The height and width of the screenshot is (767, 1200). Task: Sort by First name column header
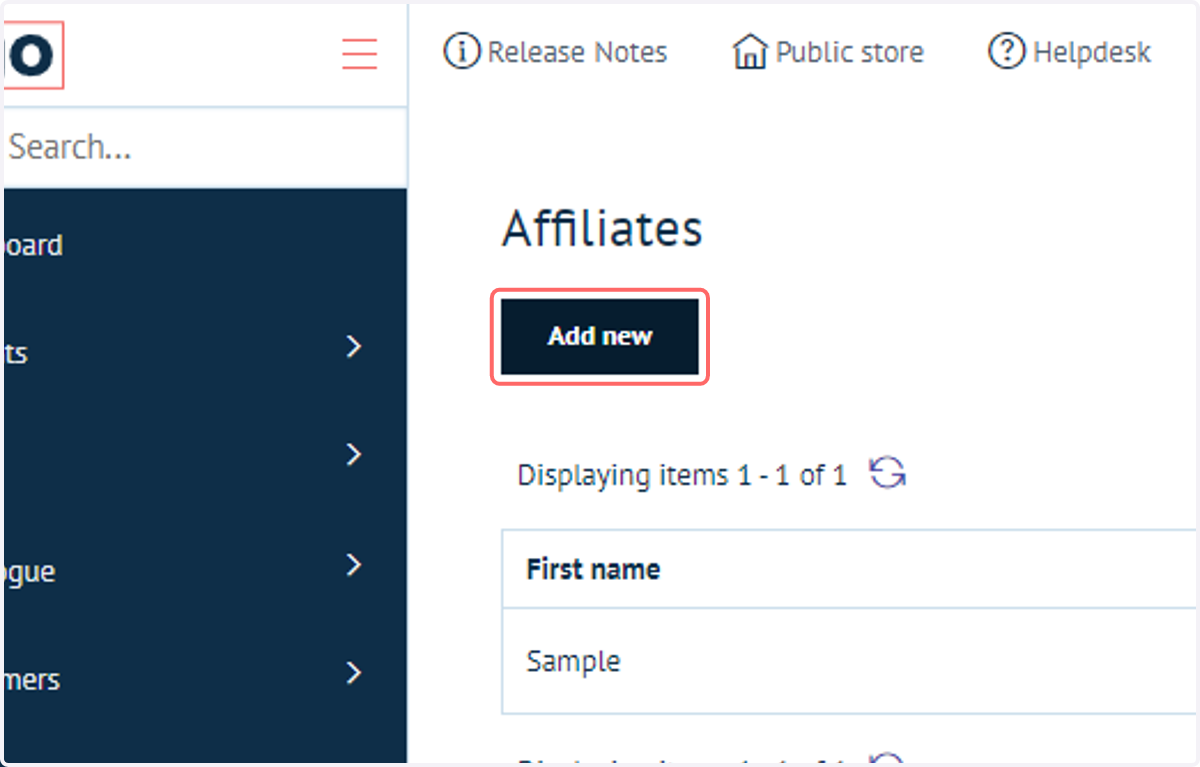tap(593, 569)
